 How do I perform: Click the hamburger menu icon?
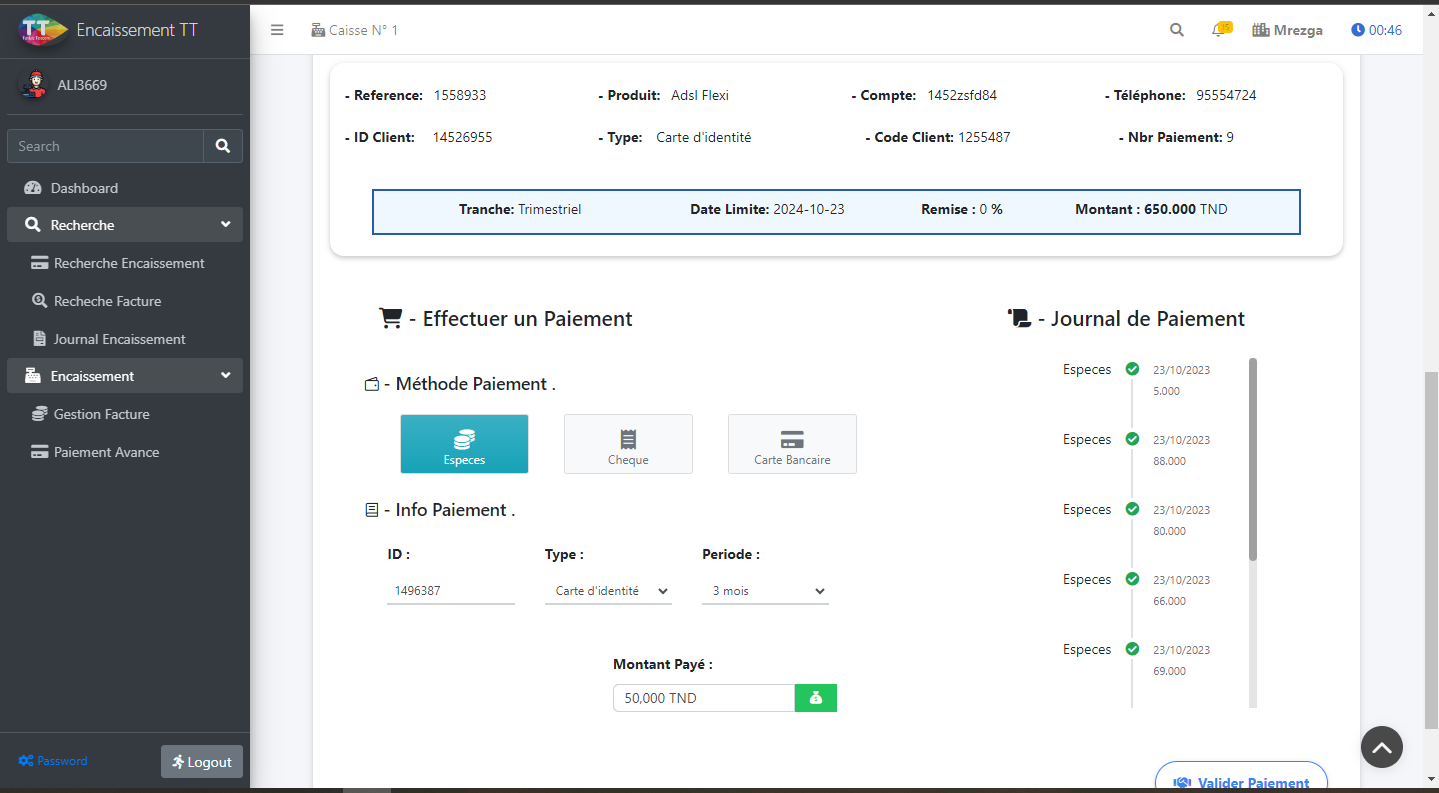pos(277,30)
